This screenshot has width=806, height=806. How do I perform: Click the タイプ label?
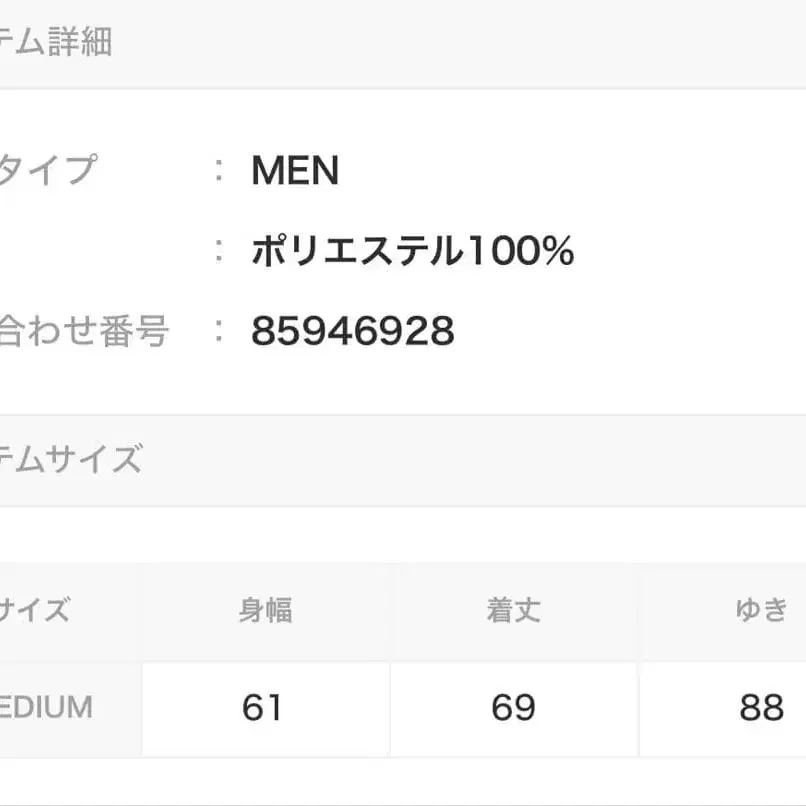pos(47,171)
